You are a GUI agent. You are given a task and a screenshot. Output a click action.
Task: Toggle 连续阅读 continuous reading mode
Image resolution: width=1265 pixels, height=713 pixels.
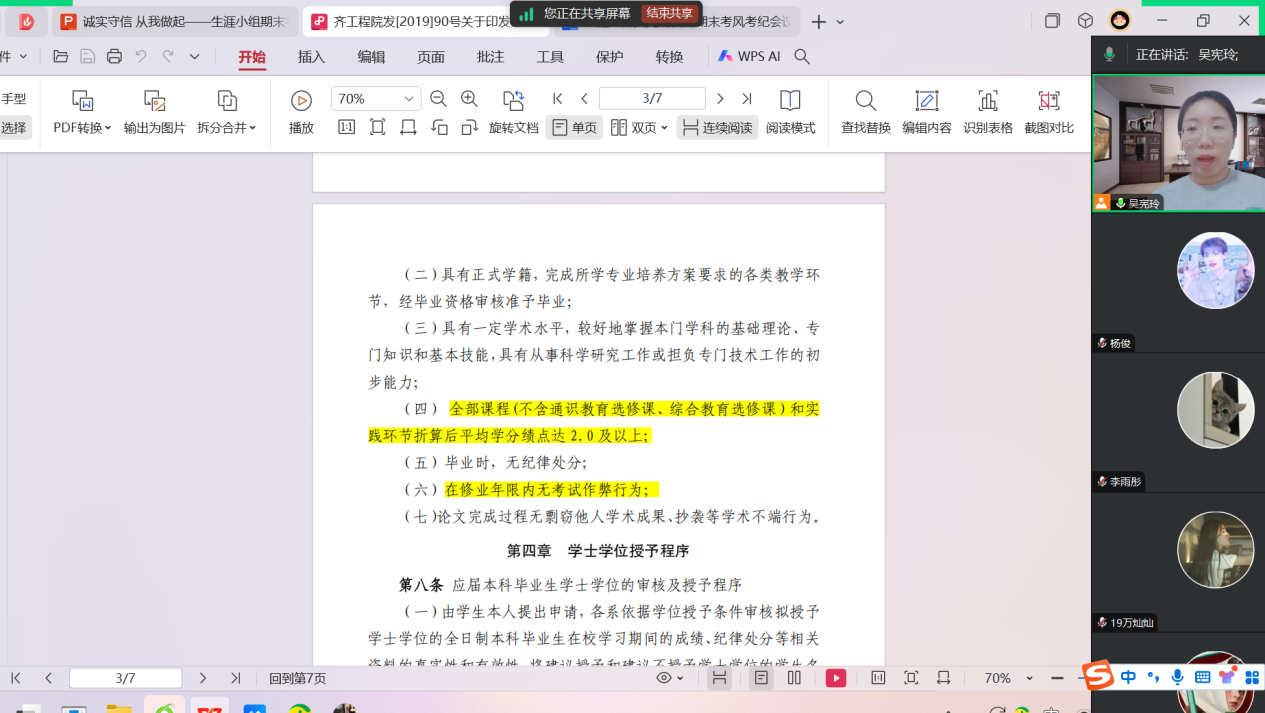point(717,128)
